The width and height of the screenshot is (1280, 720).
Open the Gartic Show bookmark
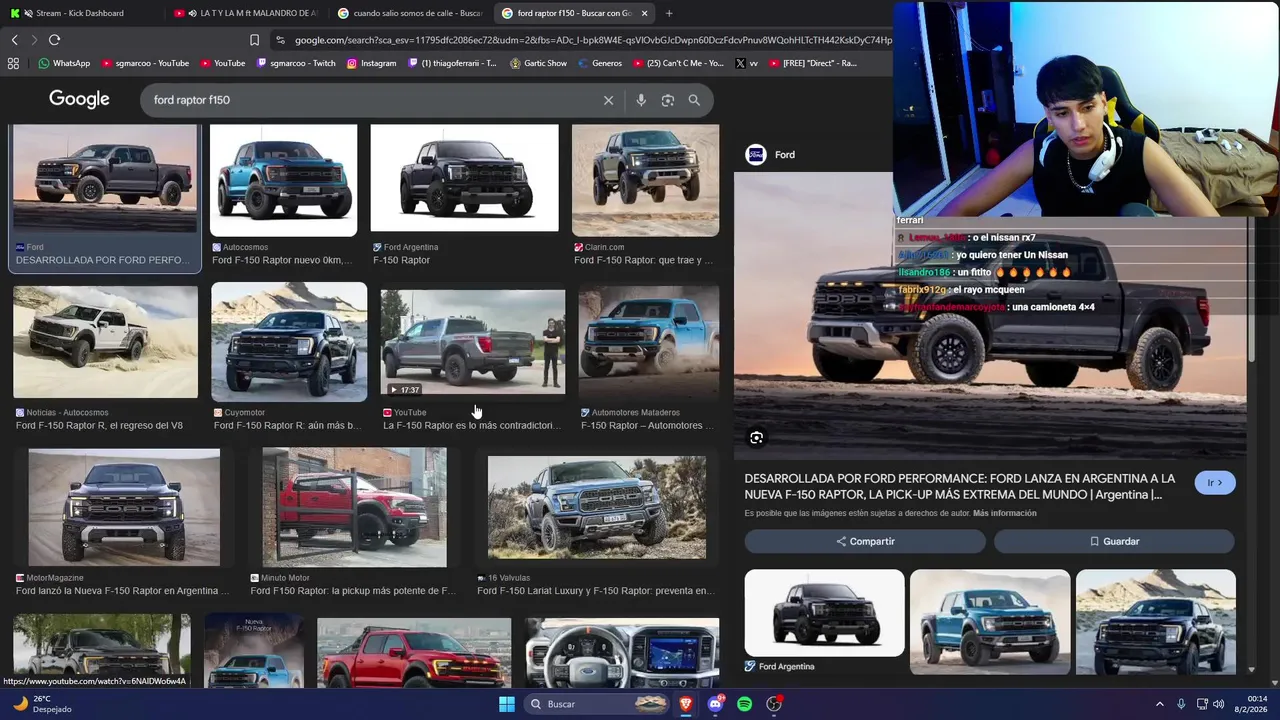538,63
